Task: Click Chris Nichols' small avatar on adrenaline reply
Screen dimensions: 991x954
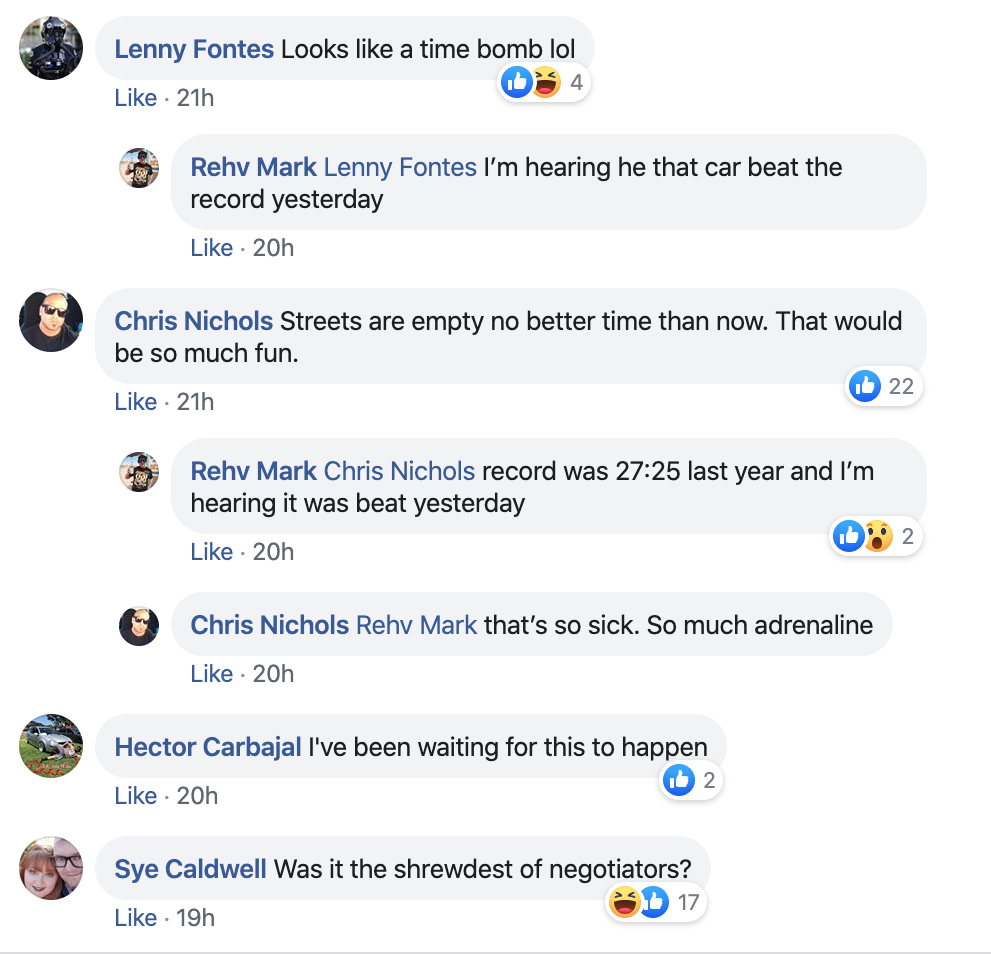Action: 139,626
